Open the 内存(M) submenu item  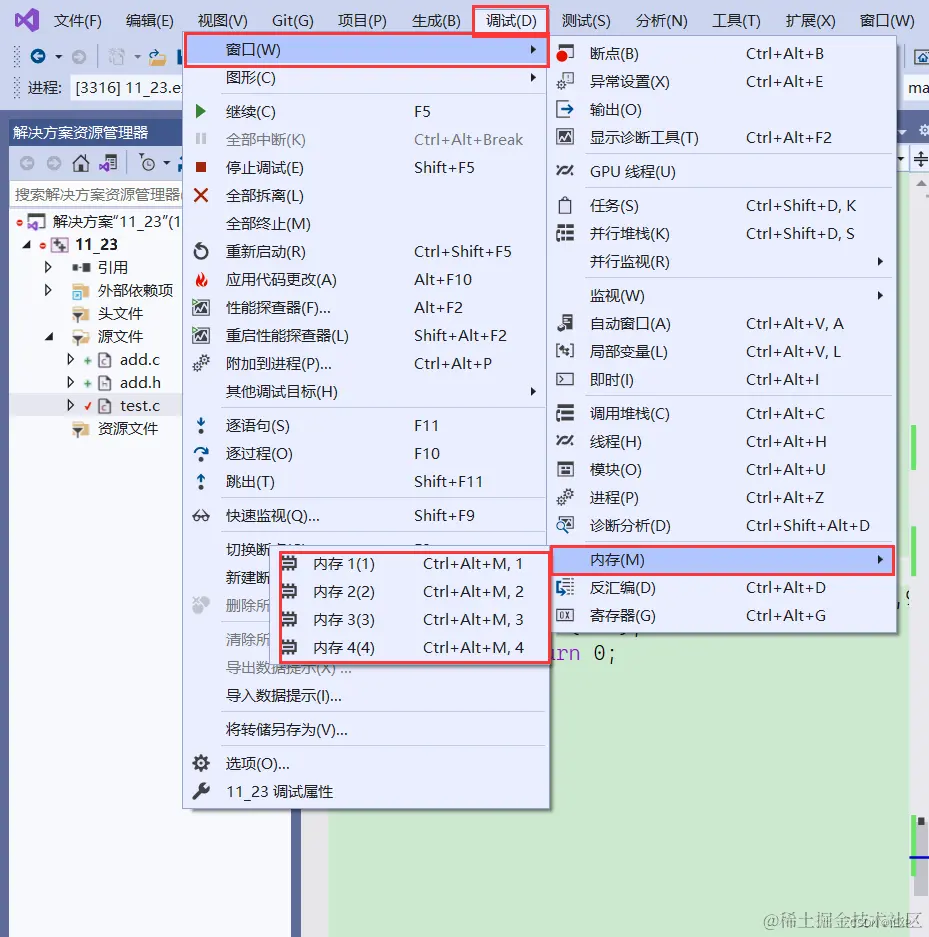(x=722, y=560)
